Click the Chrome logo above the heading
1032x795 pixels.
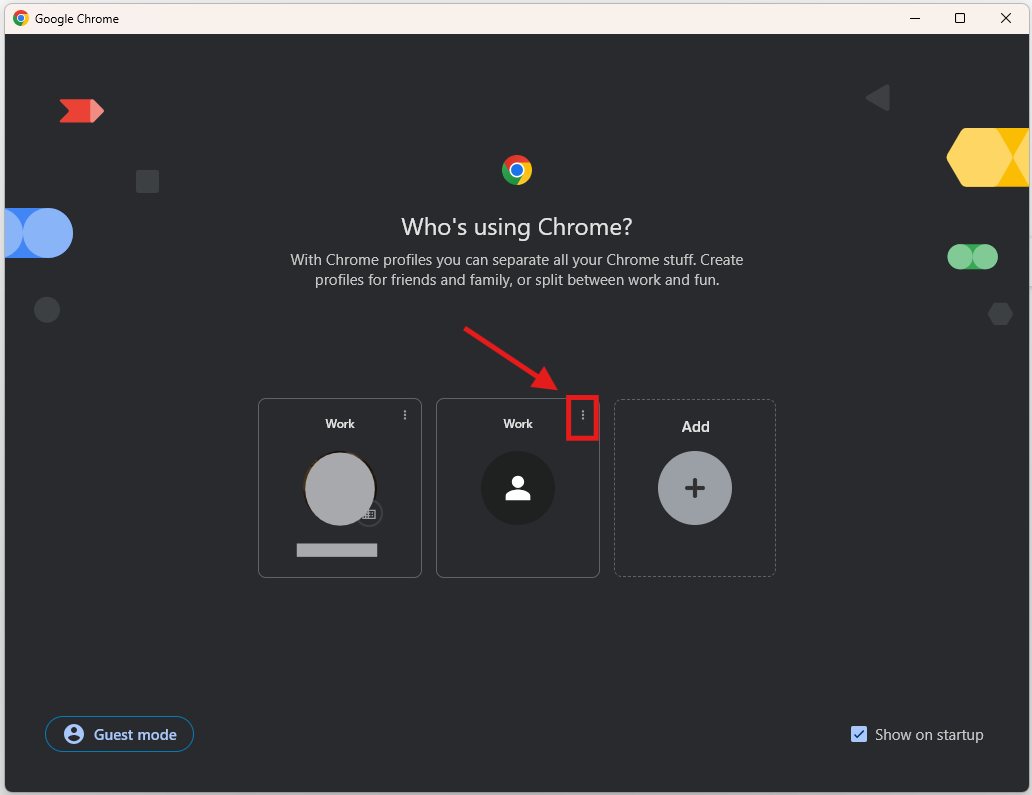click(517, 170)
